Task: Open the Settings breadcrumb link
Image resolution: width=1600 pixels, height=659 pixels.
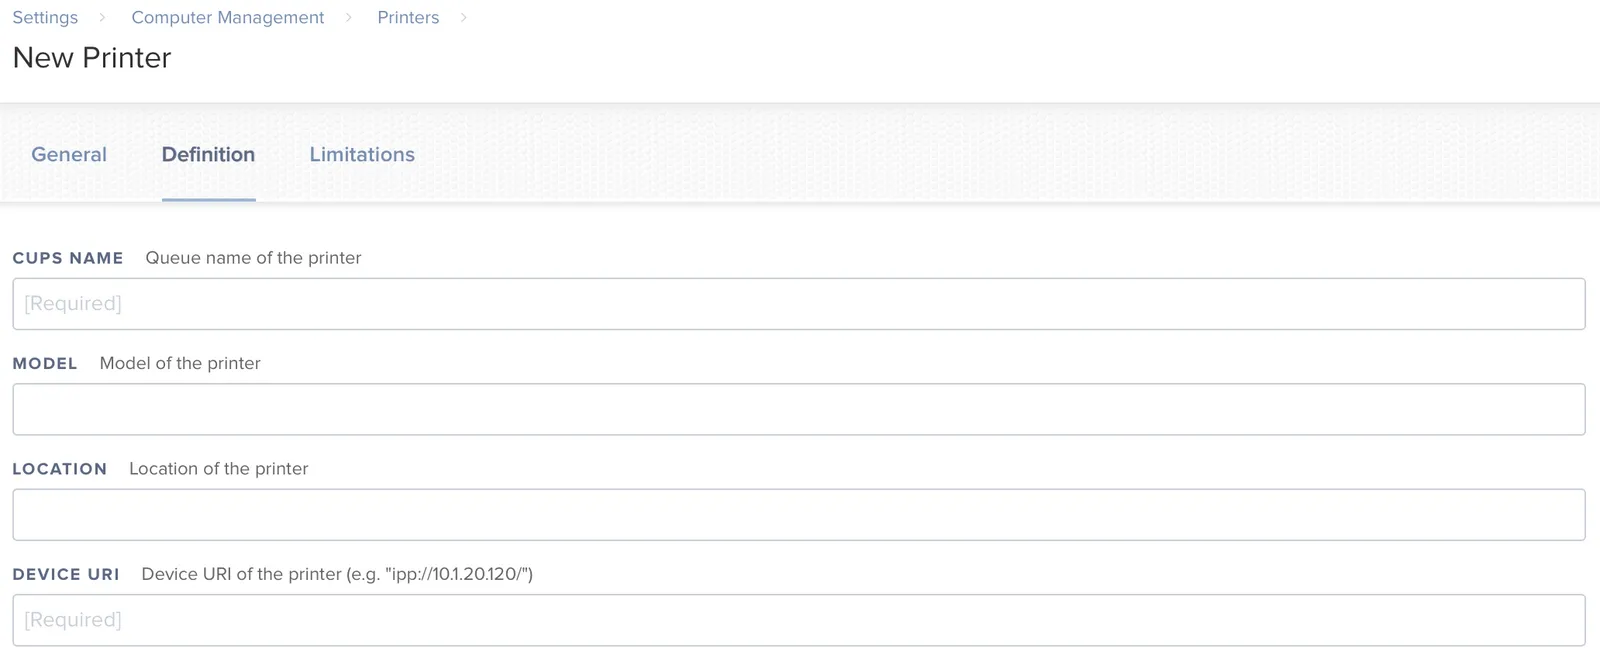Action: [x=45, y=17]
